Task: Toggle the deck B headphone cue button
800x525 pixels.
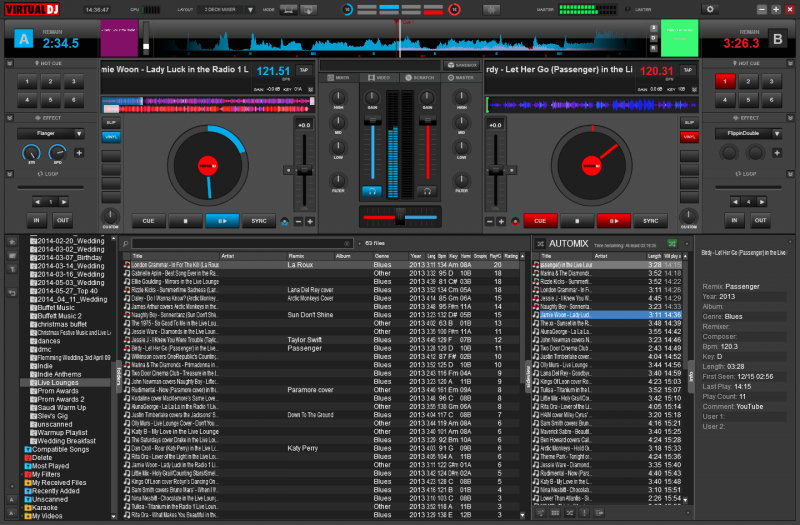Action: point(427,191)
